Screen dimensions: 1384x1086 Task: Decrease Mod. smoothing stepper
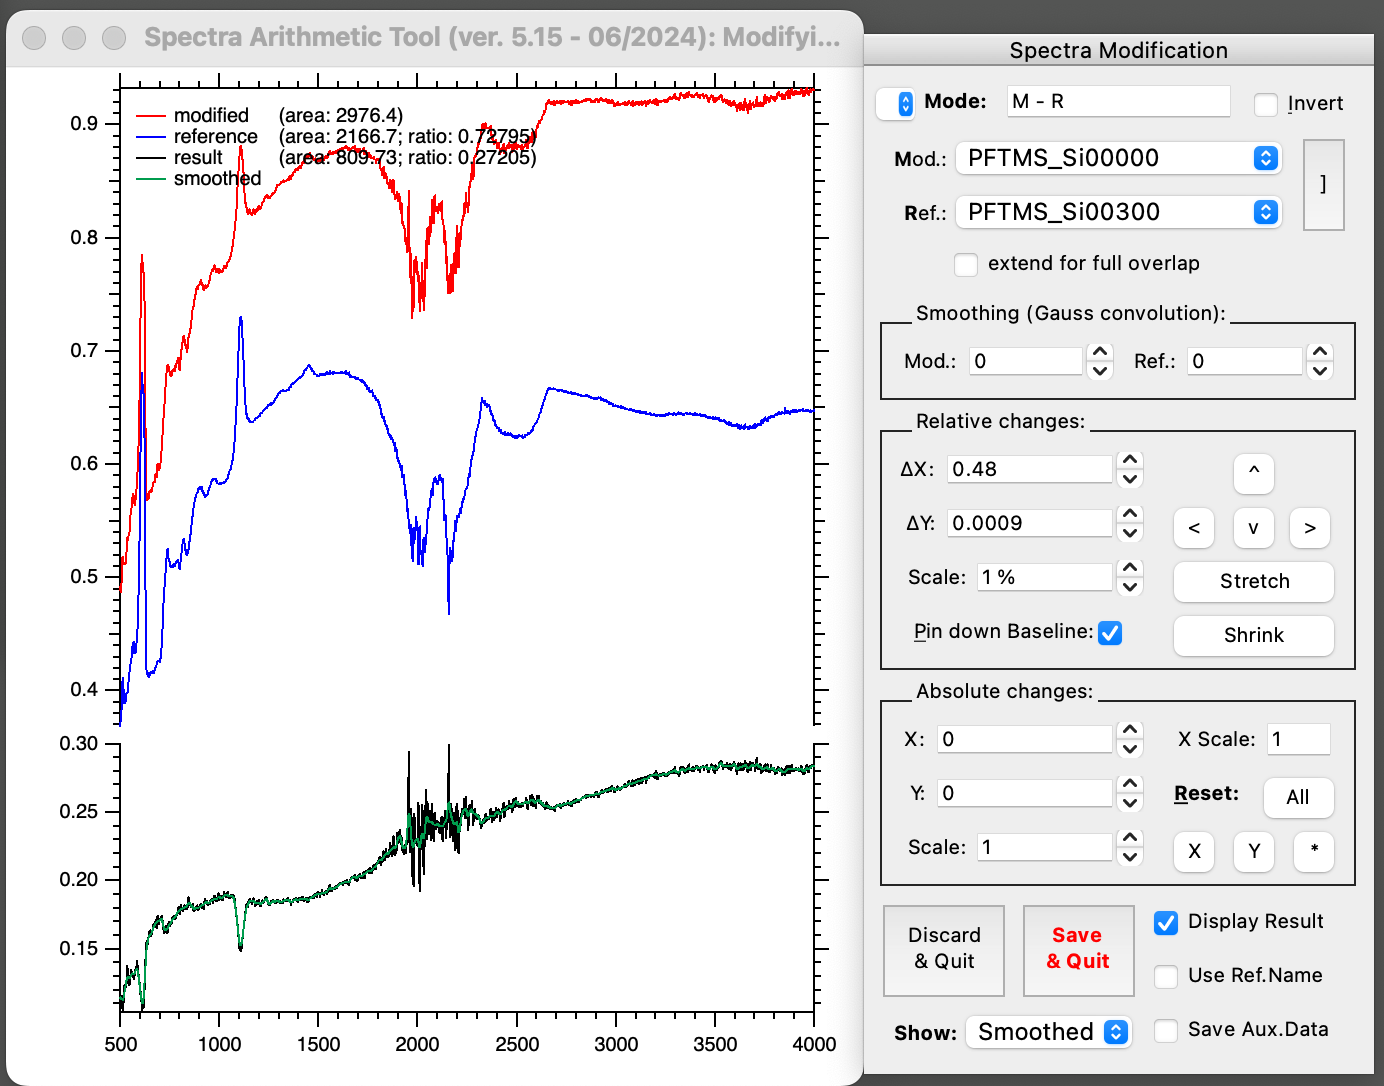[x=1100, y=370]
